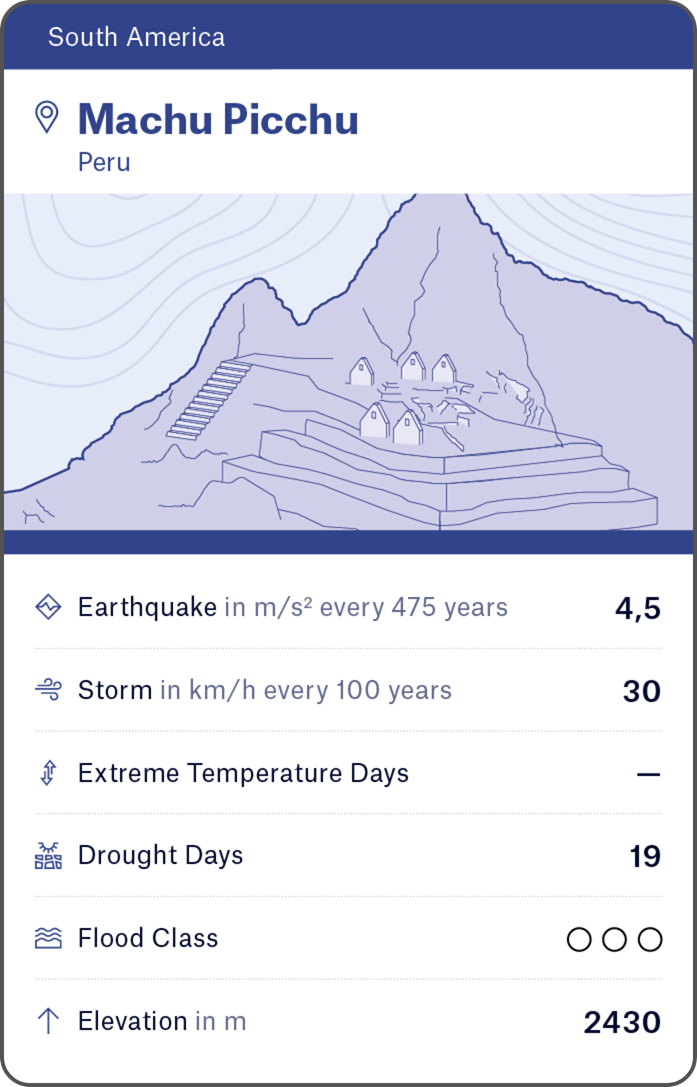Image resolution: width=697 pixels, height=1087 pixels.
Task: Click the flood class waves icon
Action: point(48,938)
